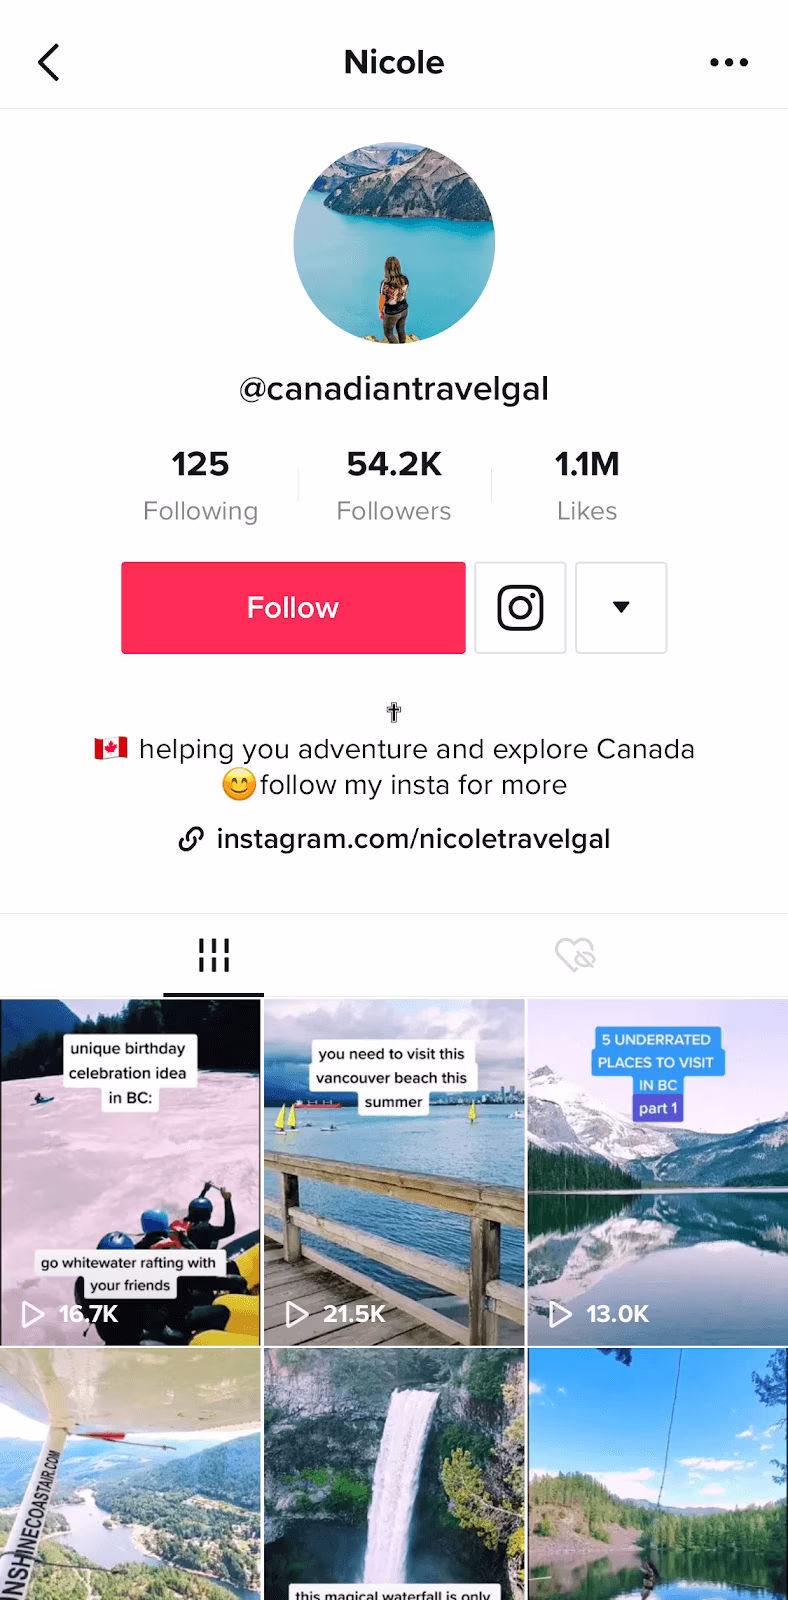This screenshot has height=1600, width=788.
Task: Open the 54.2K Followers list
Action: point(394,486)
